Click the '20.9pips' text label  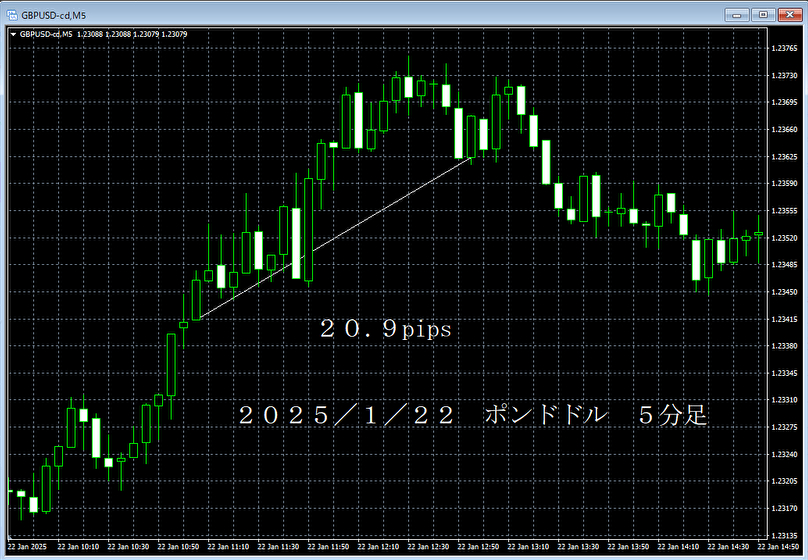(x=385, y=329)
